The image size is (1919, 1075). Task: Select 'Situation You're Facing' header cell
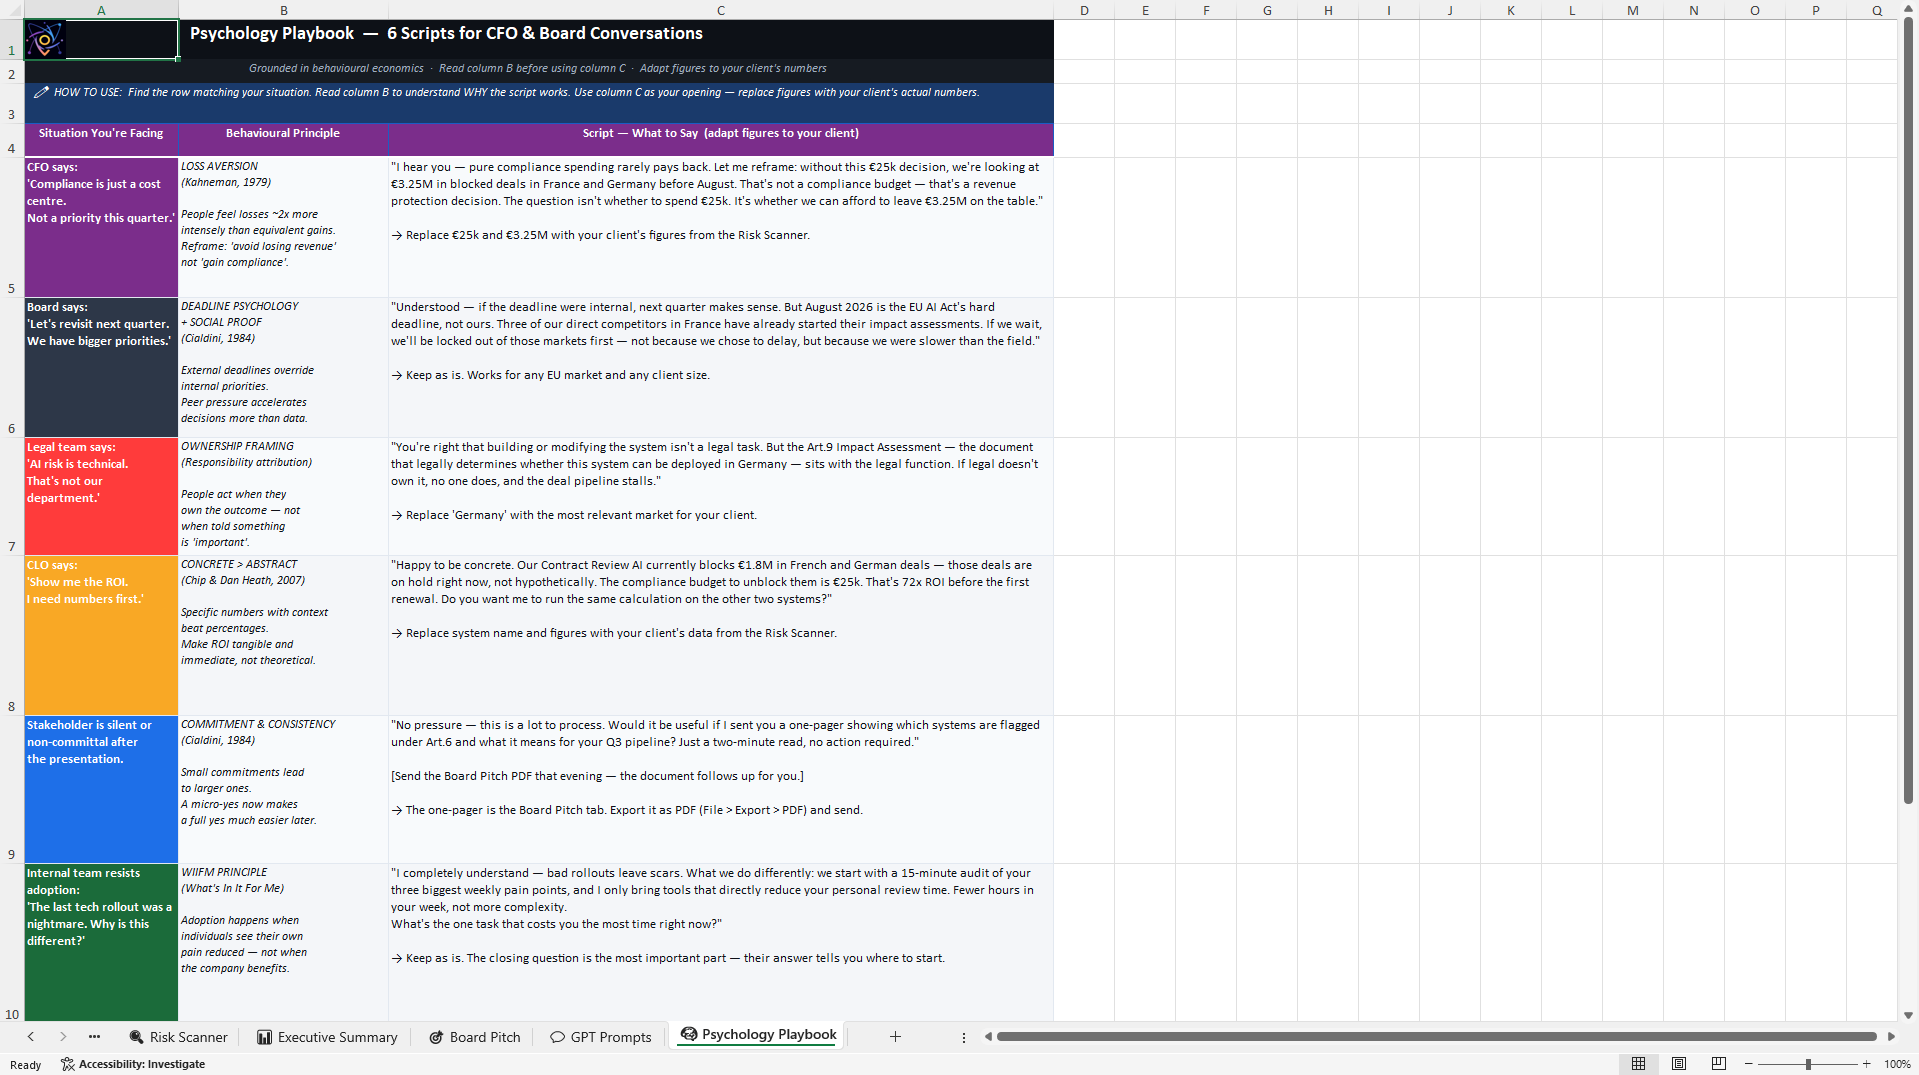(101, 140)
